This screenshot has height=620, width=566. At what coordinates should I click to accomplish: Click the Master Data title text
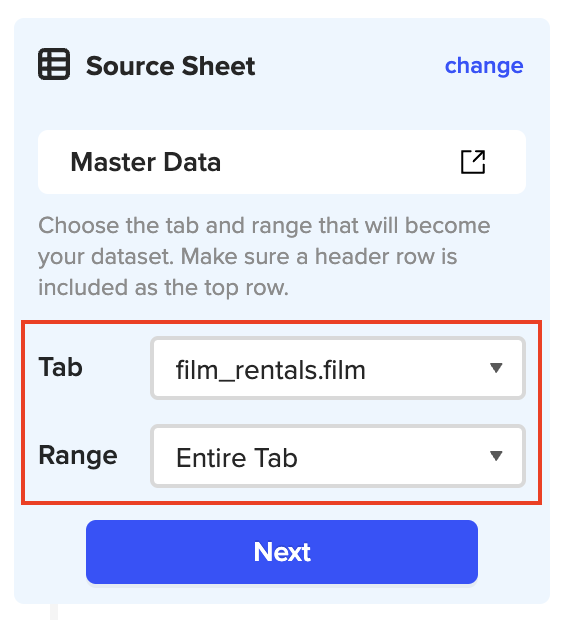click(x=146, y=162)
